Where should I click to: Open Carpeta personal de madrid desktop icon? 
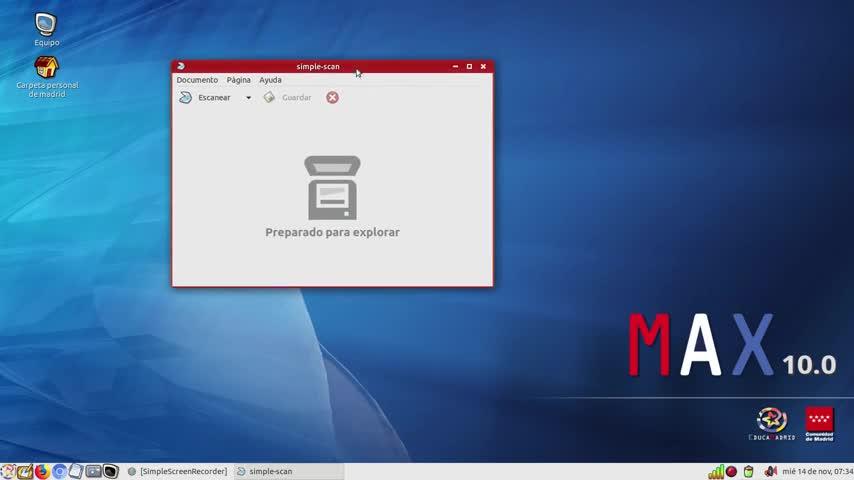point(47,77)
